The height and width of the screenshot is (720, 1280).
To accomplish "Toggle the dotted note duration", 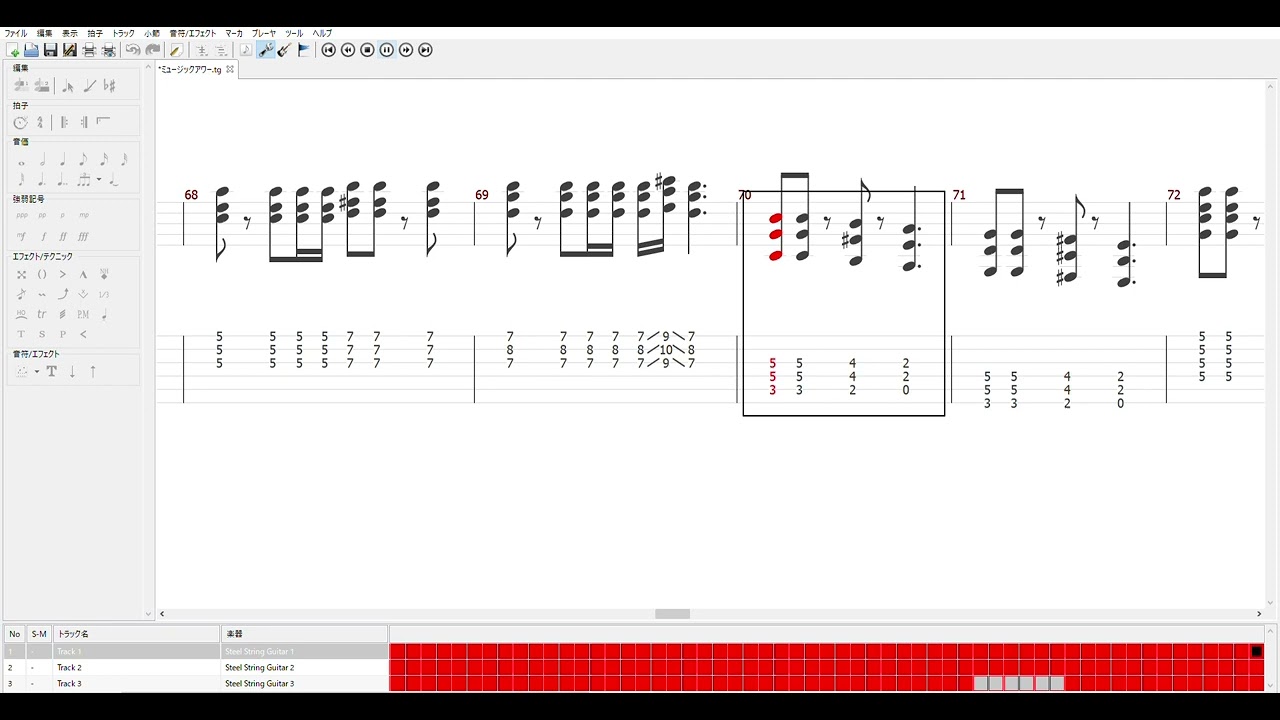I will click(x=42, y=180).
